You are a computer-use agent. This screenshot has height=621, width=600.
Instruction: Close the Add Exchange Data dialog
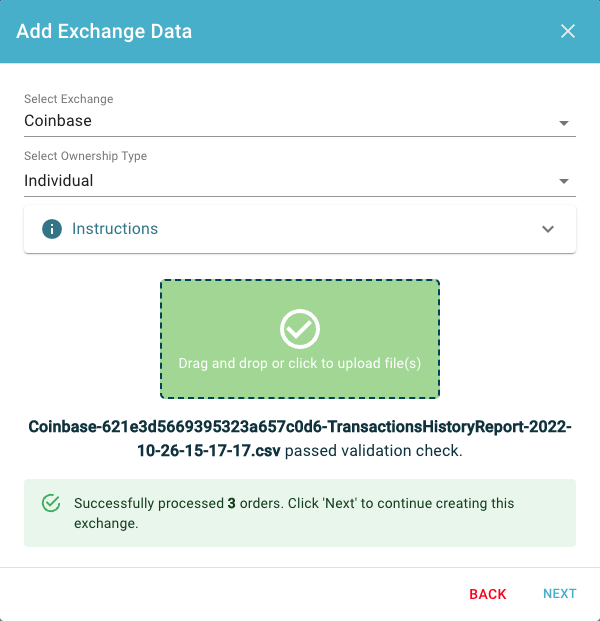point(568,31)
